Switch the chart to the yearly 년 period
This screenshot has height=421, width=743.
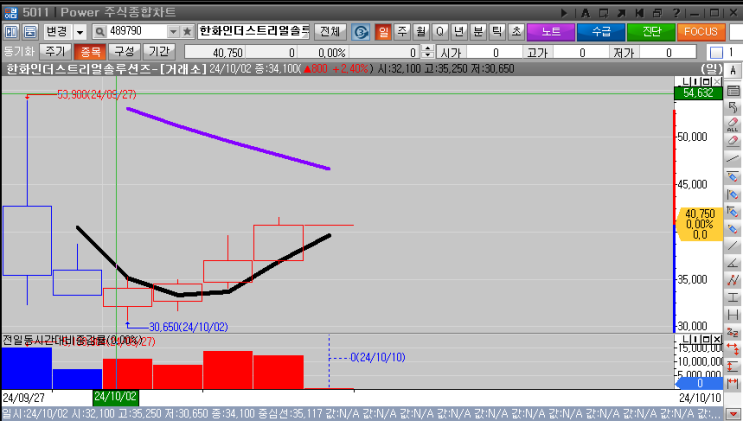point(459,32)
